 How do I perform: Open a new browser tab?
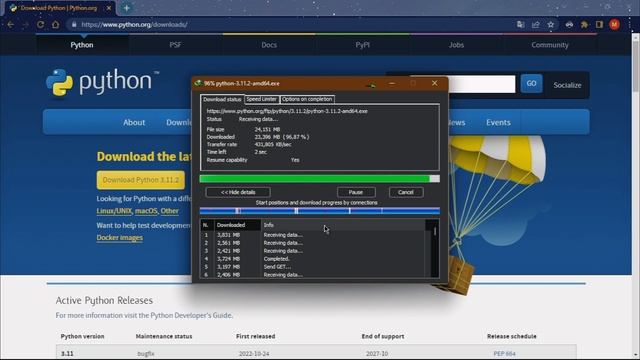click(127, 8)
